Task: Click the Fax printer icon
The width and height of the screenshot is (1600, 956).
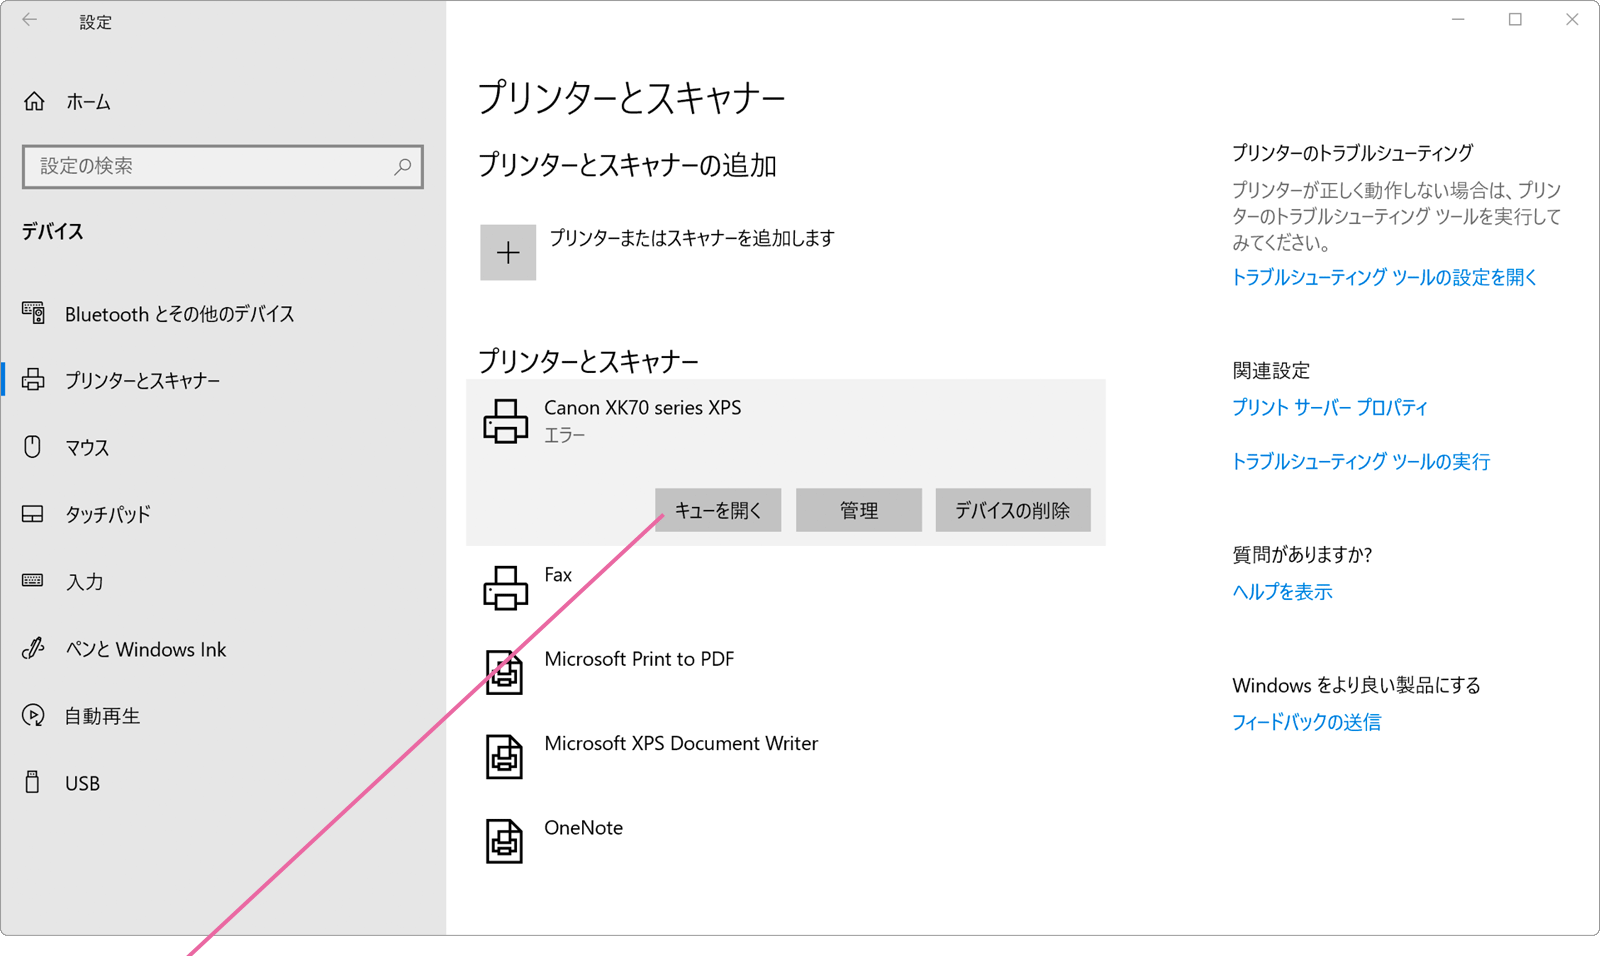Action: click(x=505, y=588)
